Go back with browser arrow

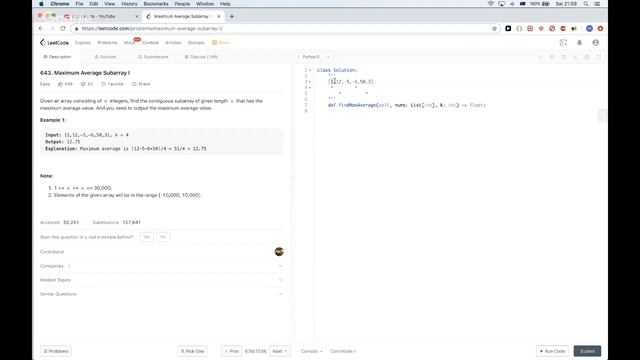click(x=41, y=29)
